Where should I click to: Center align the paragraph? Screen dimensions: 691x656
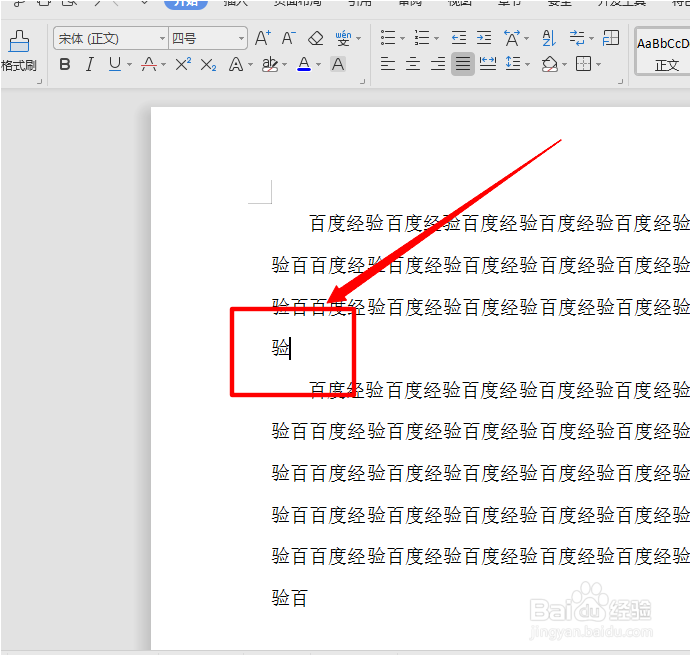(x=413, y=64)
